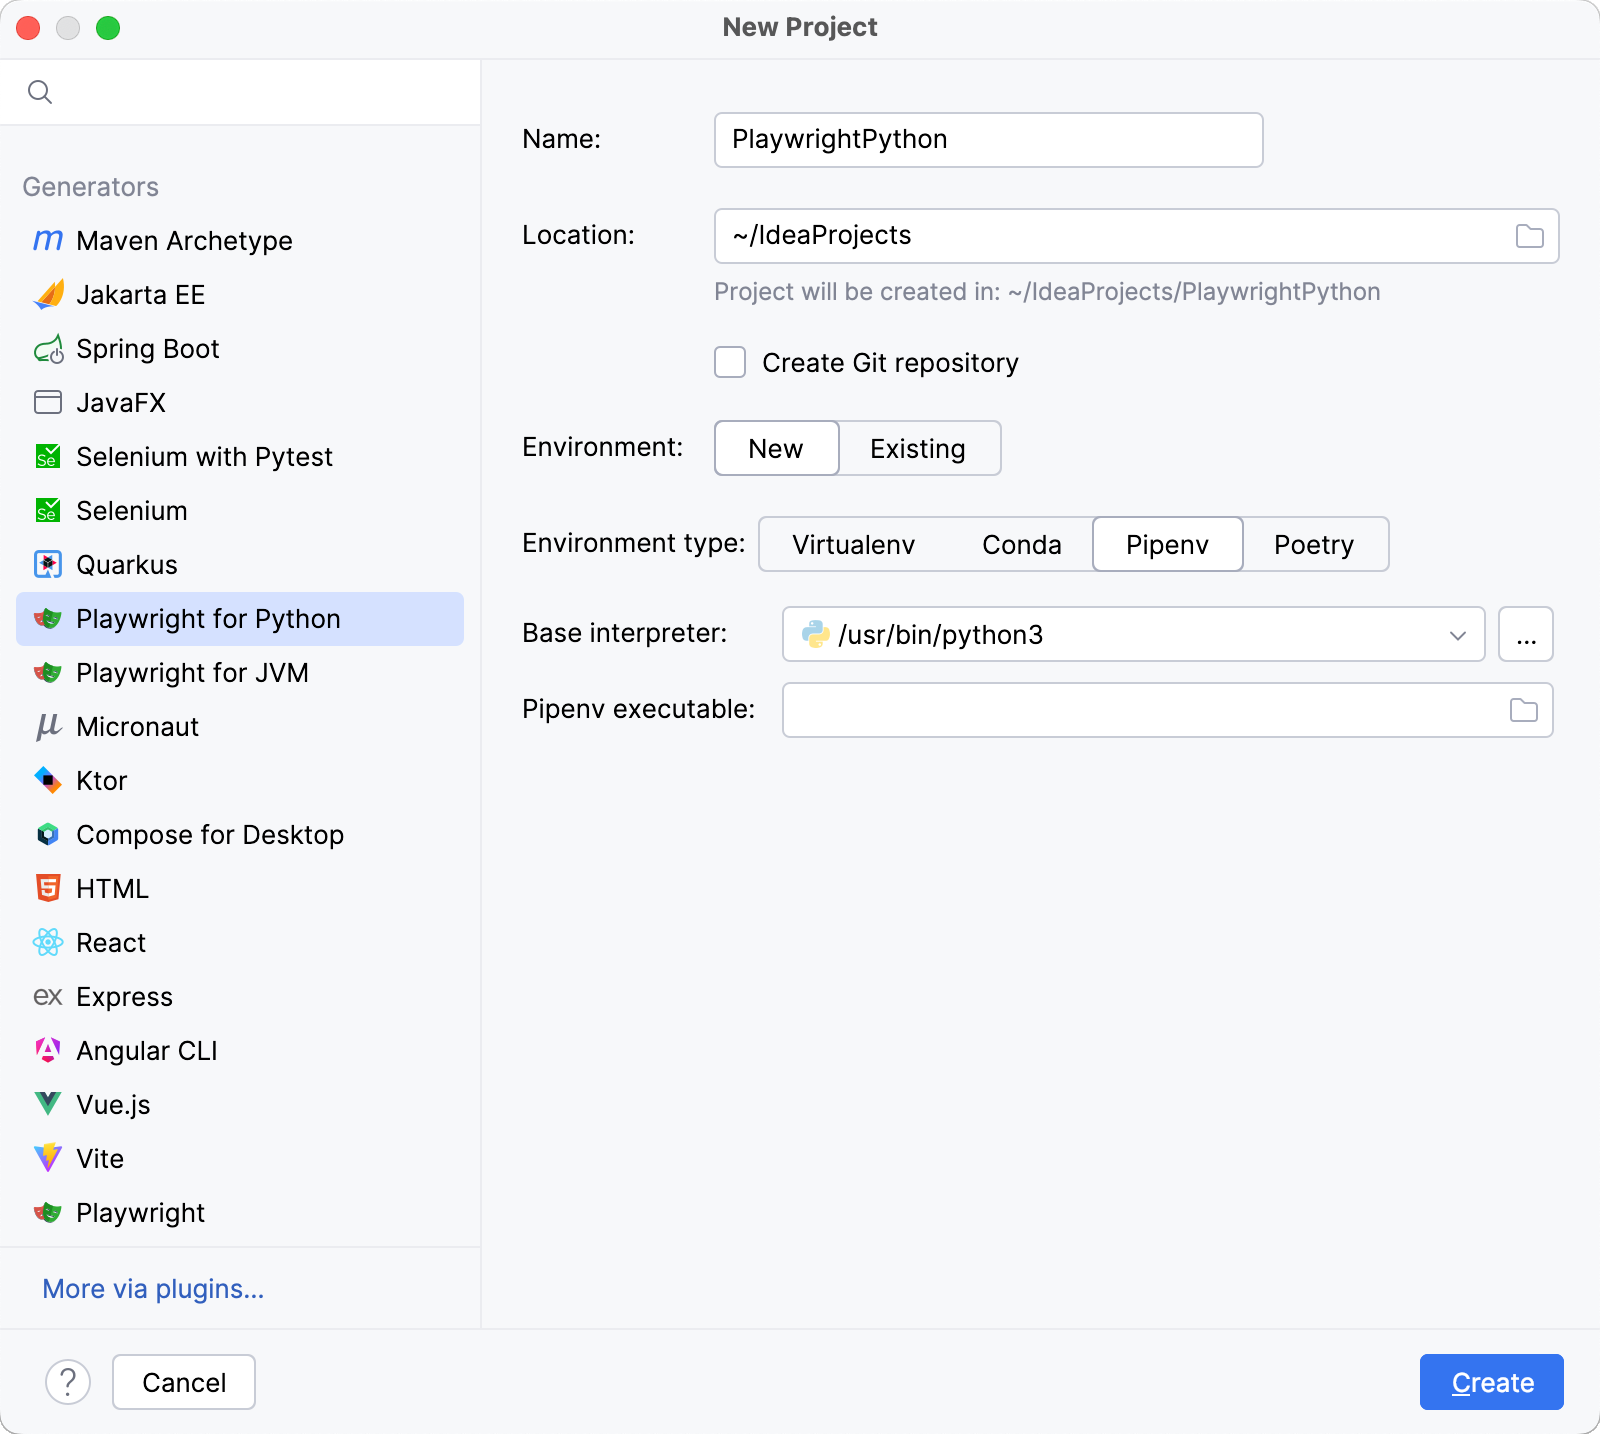Open interpreter options with the ellipsis button
This screenshot has height=1434, width=1600.
[x=1525, y=634]
